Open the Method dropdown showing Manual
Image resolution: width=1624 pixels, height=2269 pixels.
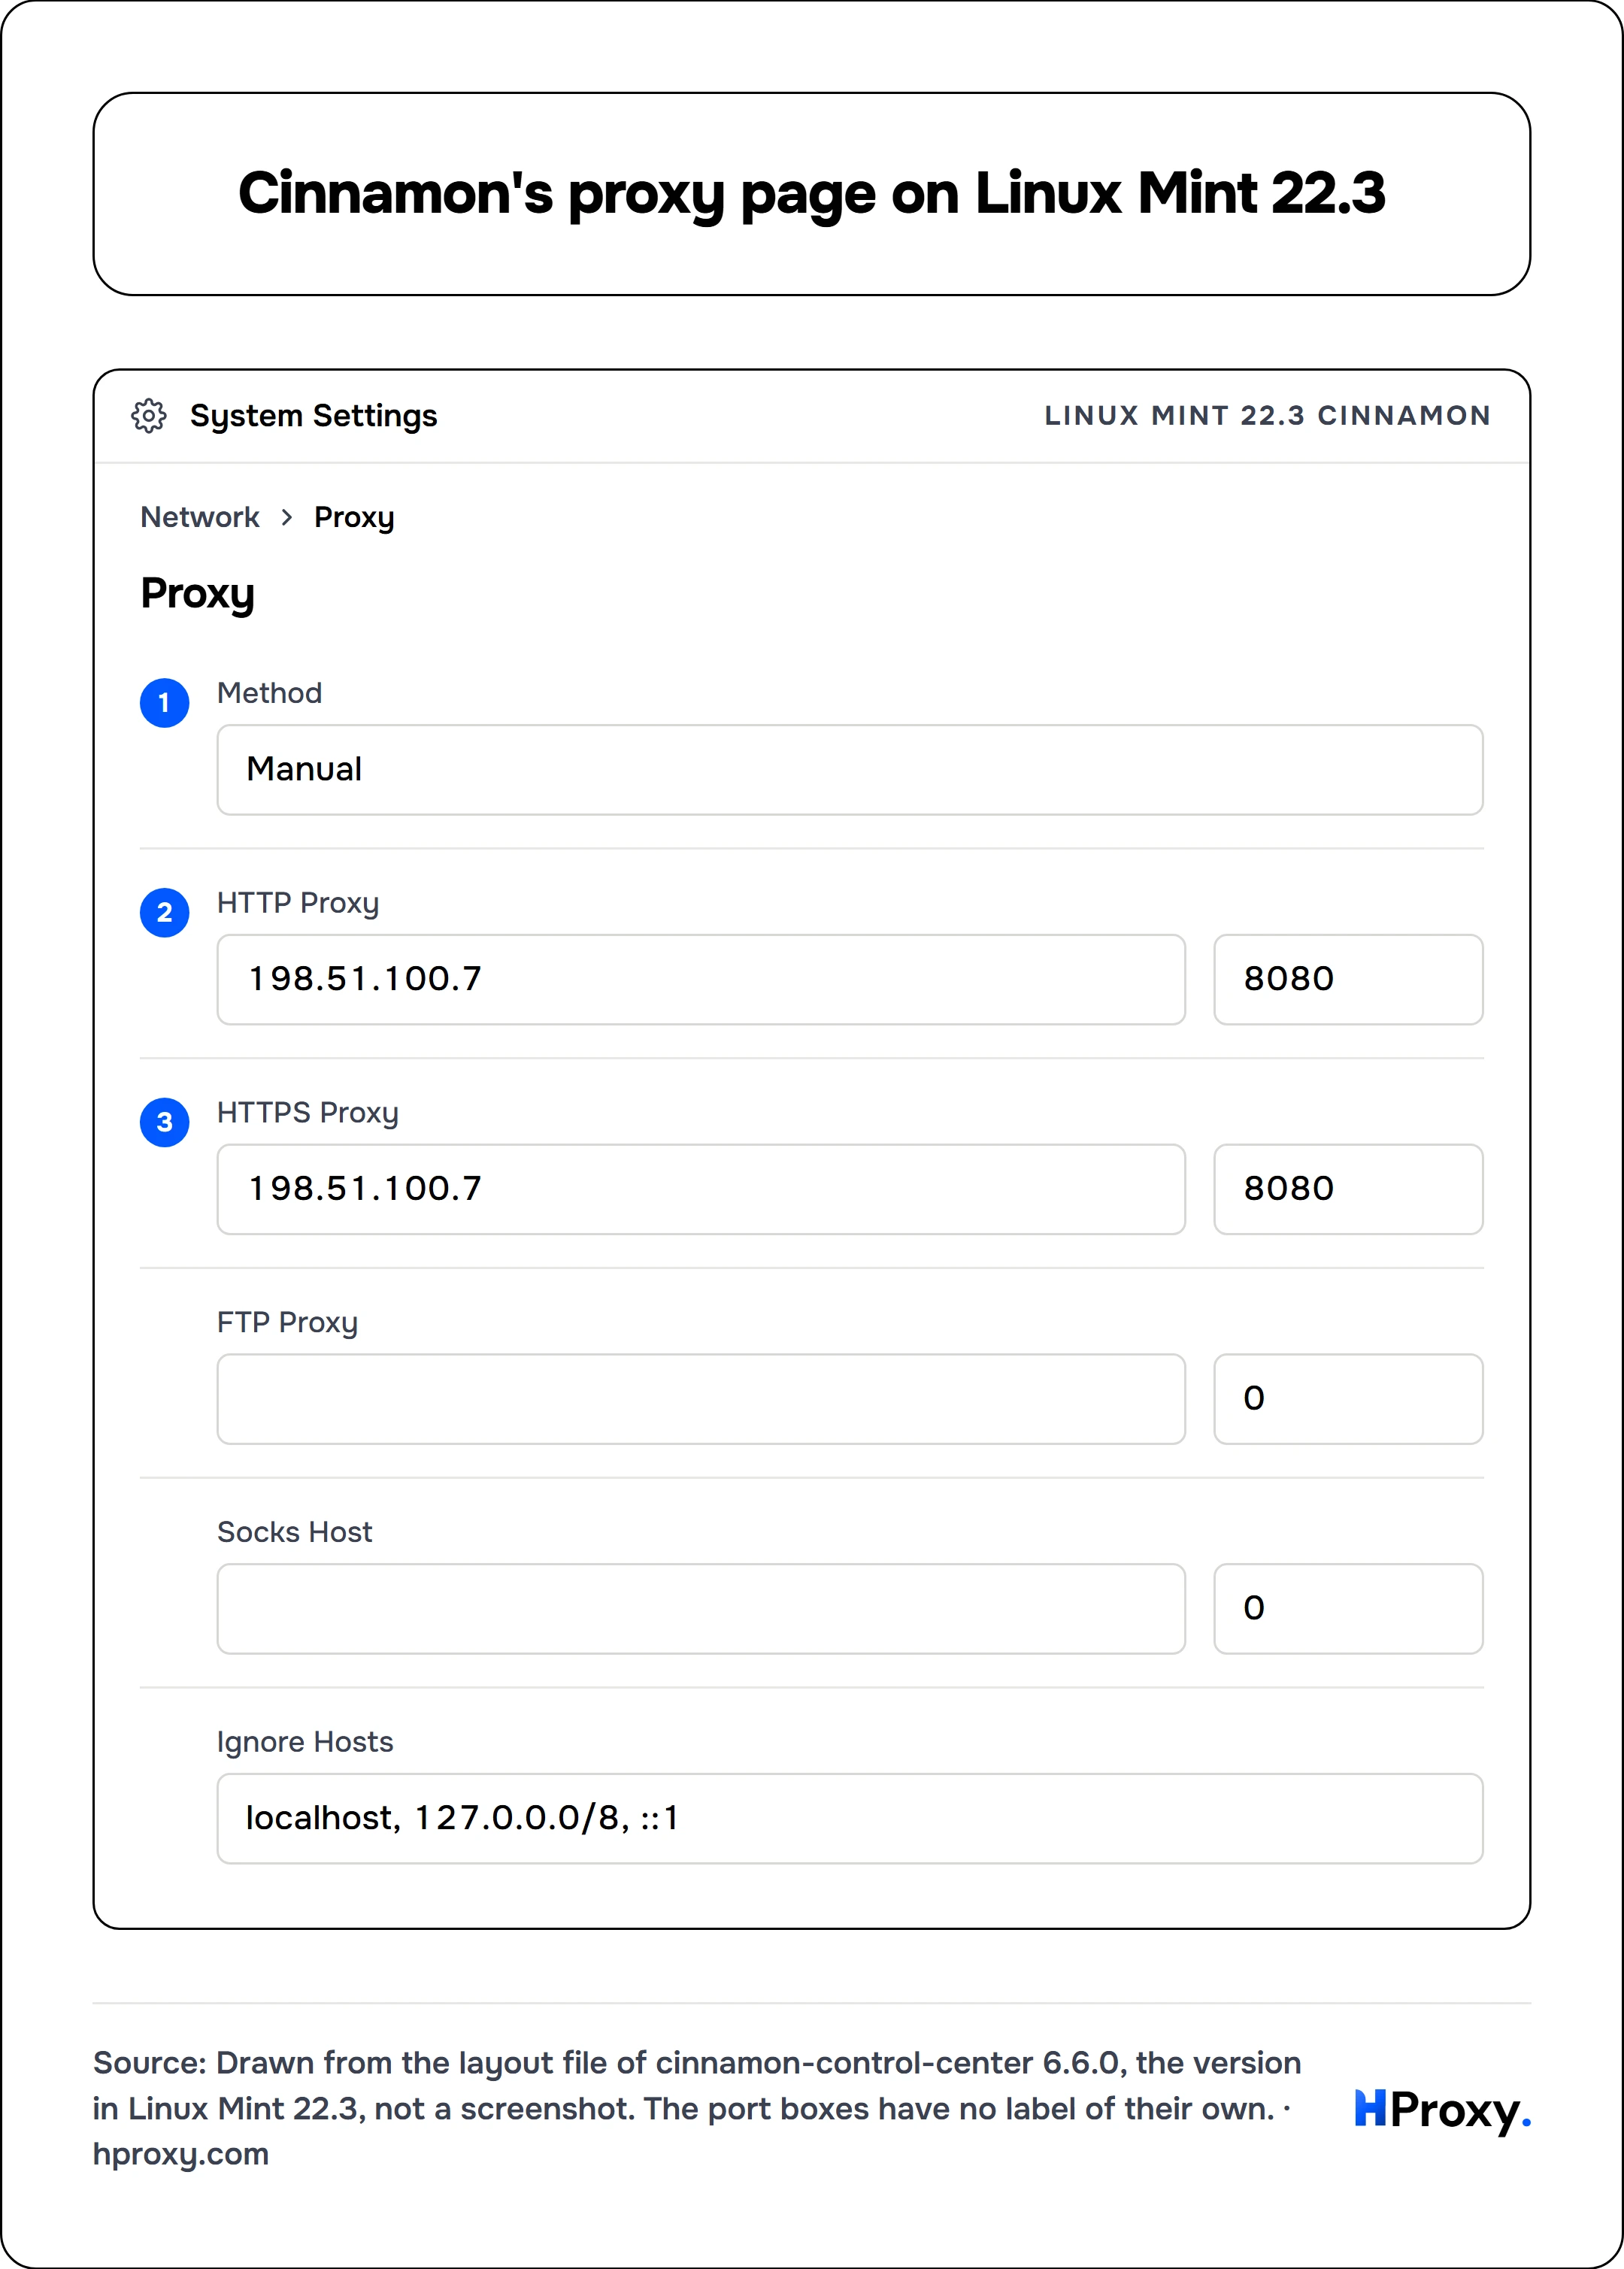849,769
